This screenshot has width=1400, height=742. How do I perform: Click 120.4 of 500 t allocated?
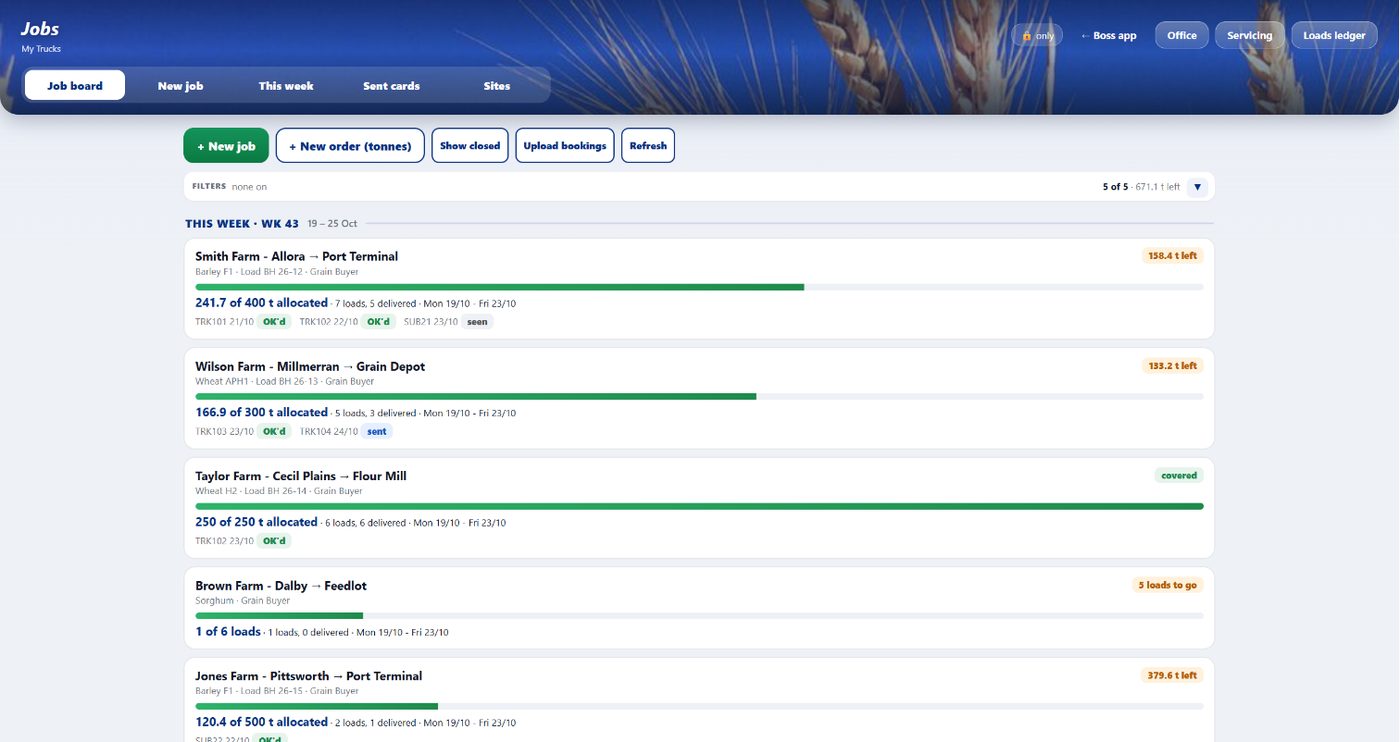(x=262, y=722)
